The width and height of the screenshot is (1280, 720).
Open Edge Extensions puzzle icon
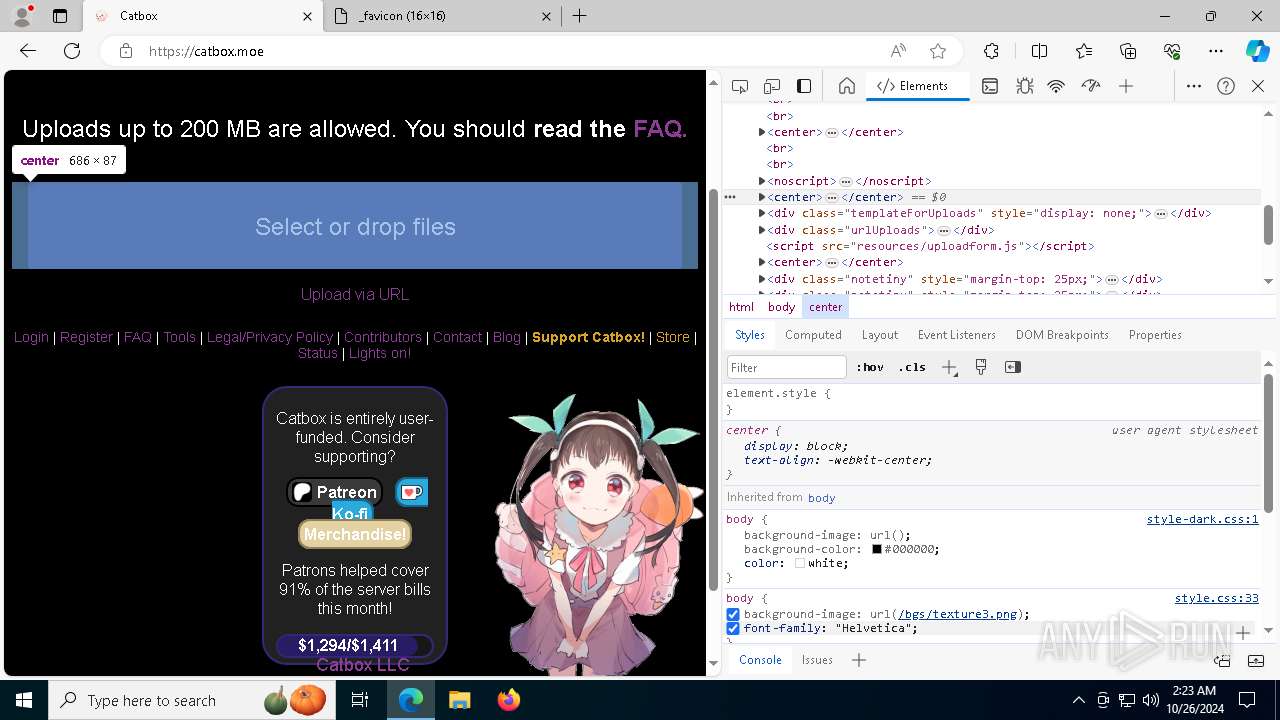click(x=991, y=51)
